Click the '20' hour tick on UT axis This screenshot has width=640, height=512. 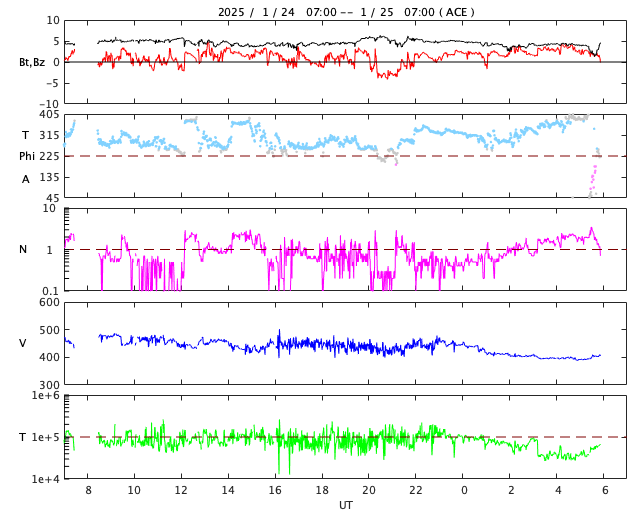[369, 490]
